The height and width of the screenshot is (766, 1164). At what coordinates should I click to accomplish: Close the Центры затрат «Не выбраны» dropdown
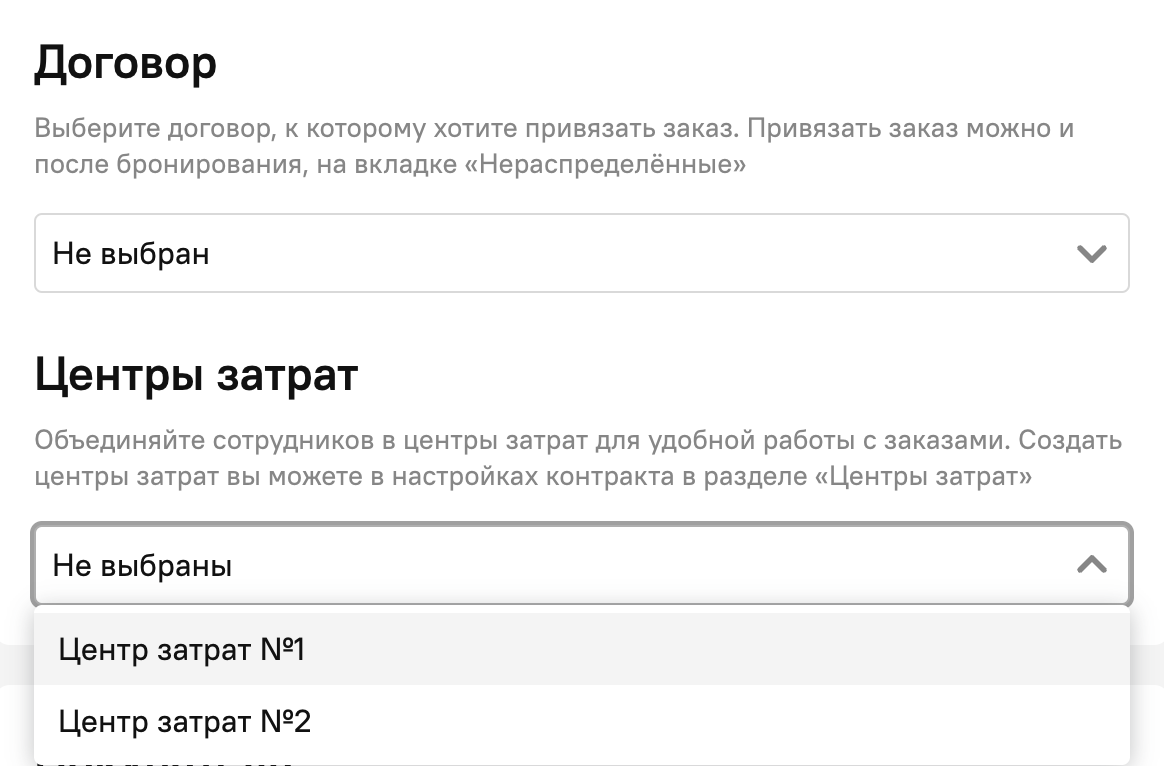click(580, 566)
